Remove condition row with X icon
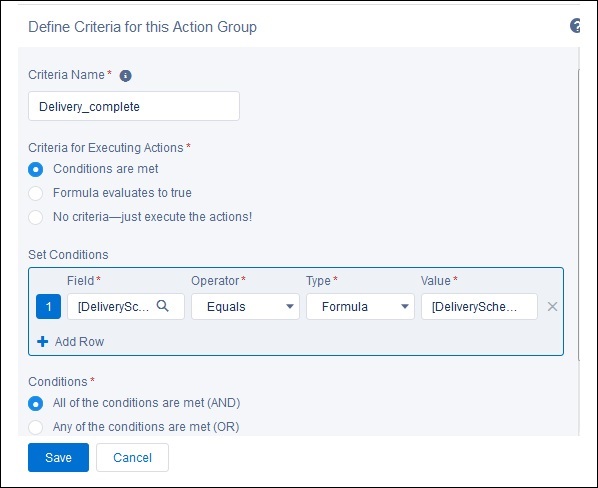This screenshot has height=488, width=598. 552,307
